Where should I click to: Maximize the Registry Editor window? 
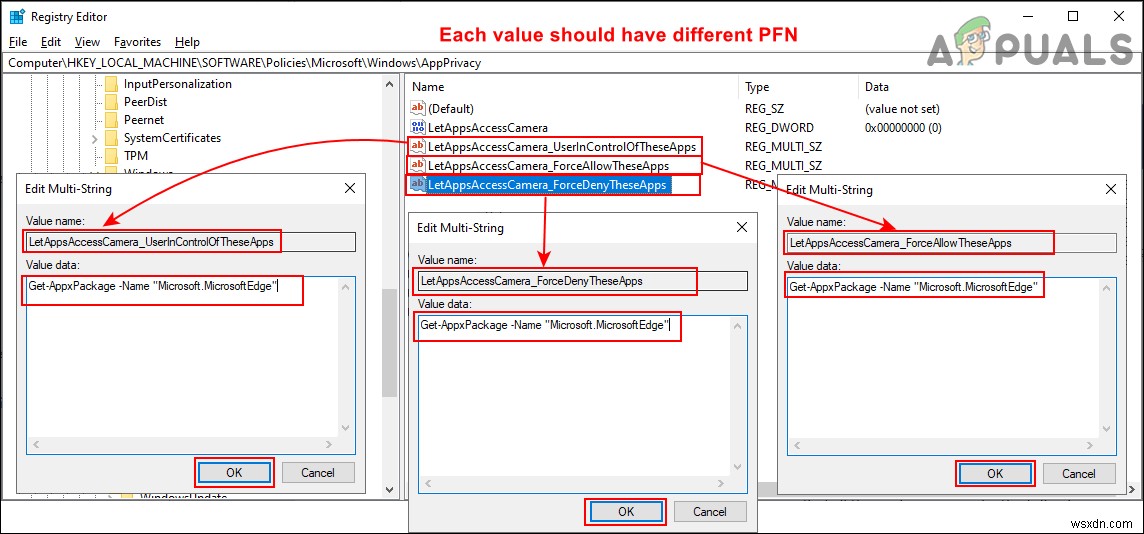tap(1072, 16)
